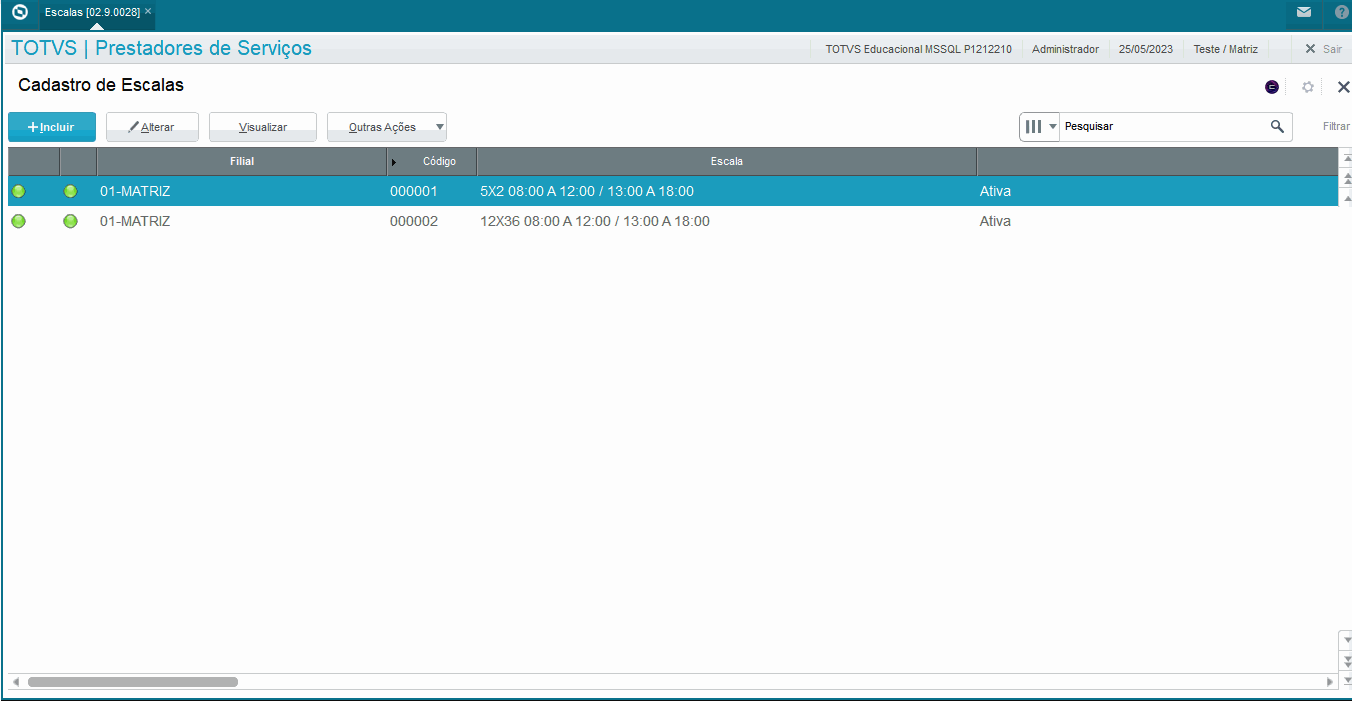Open the help question mark icon

point(1342,13)
